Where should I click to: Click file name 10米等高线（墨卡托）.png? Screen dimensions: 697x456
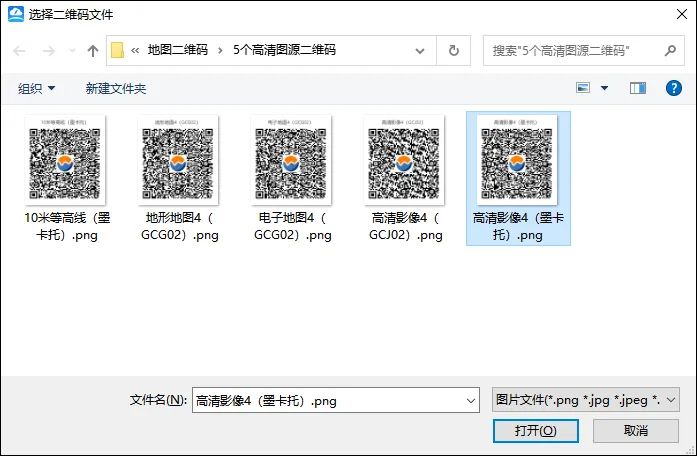[x=67, y=226]
